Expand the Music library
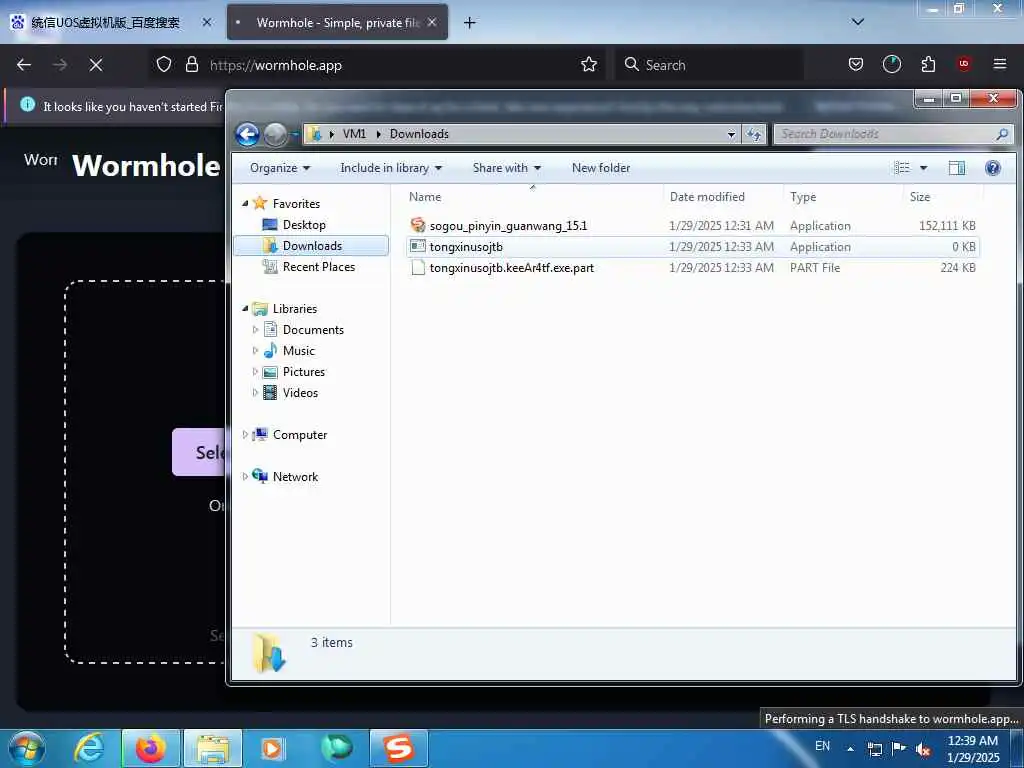 (x=255, y=351)
